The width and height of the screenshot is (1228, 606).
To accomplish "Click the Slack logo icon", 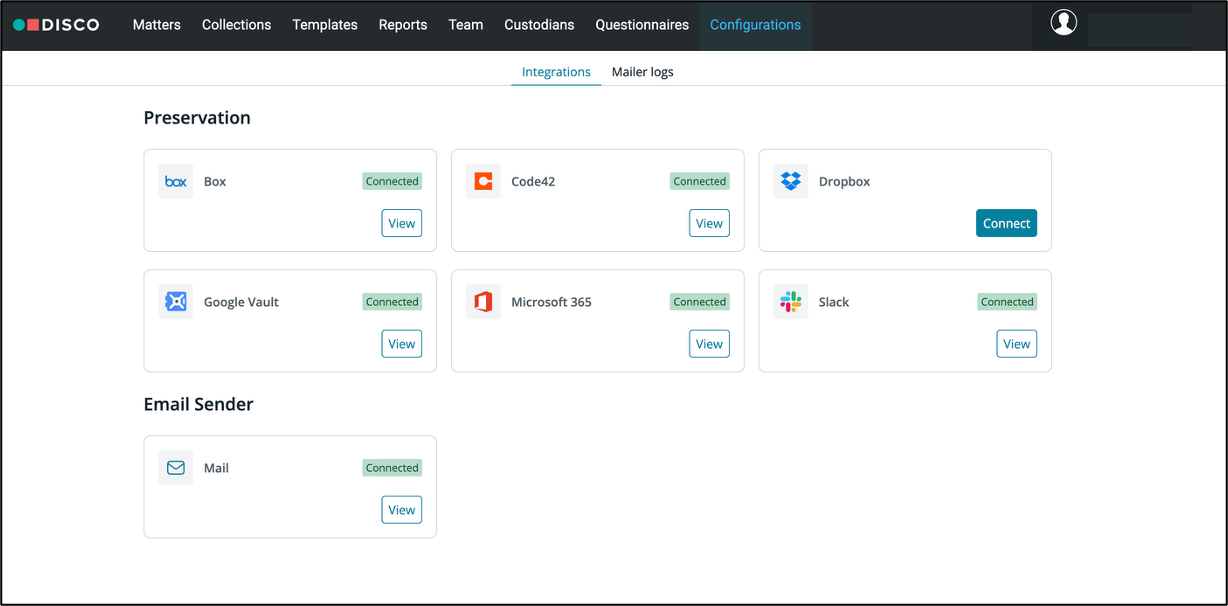I will click(x=791, y=302).
